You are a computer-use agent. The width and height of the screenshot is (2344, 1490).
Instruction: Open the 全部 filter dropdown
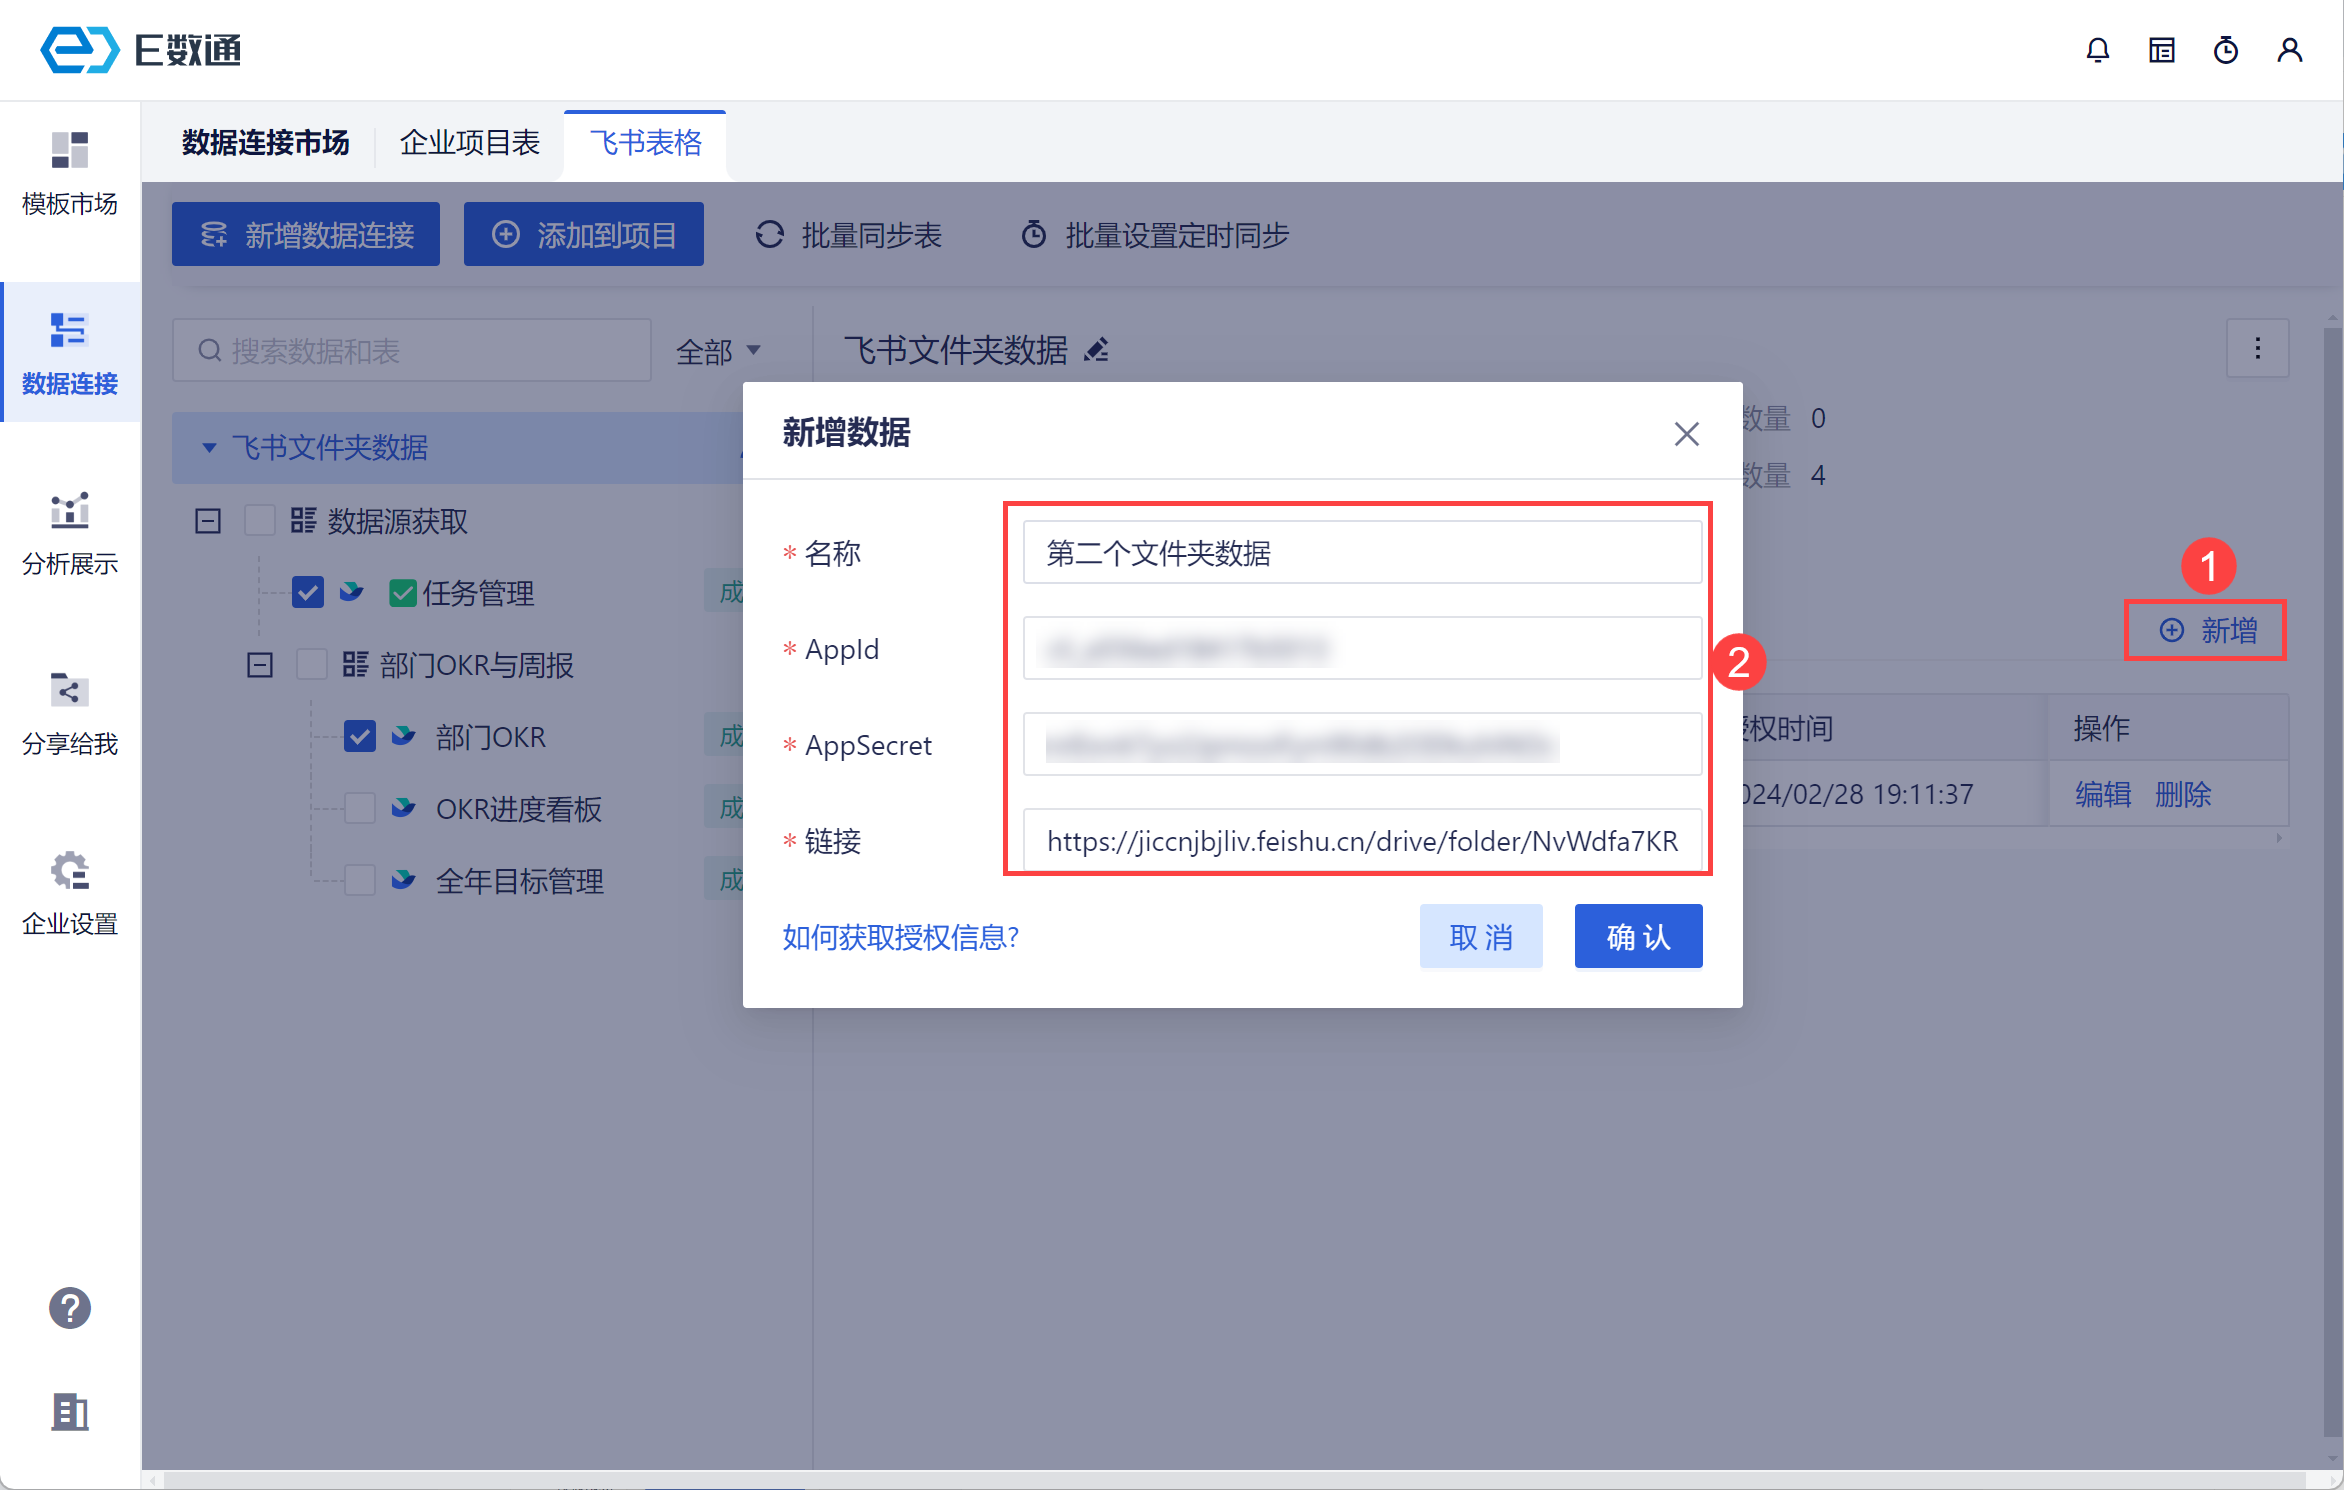coord(718,351)
